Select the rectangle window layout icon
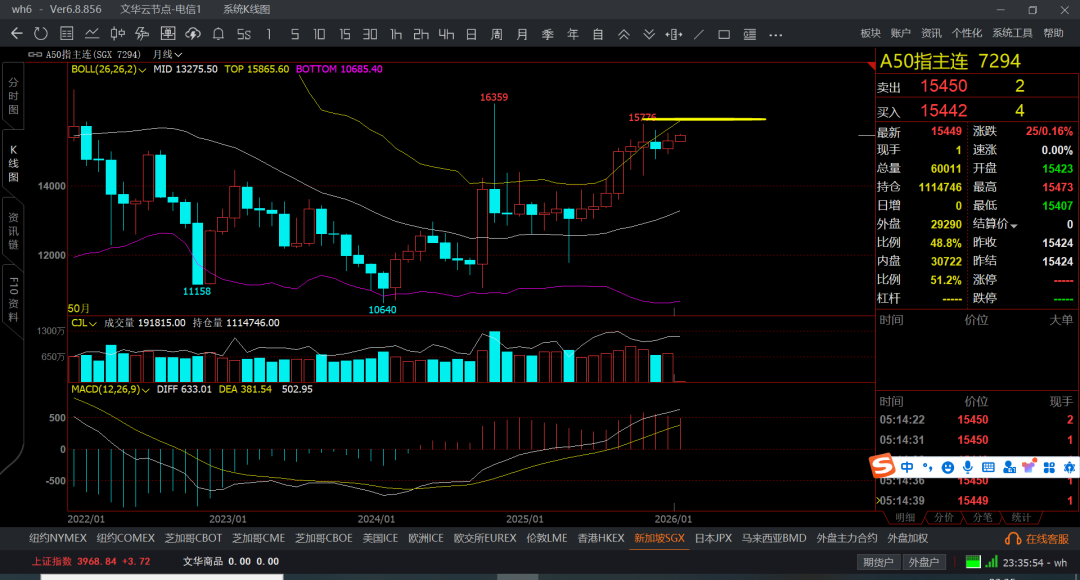The image size is (1080, 580). click(x=724, y=34)
